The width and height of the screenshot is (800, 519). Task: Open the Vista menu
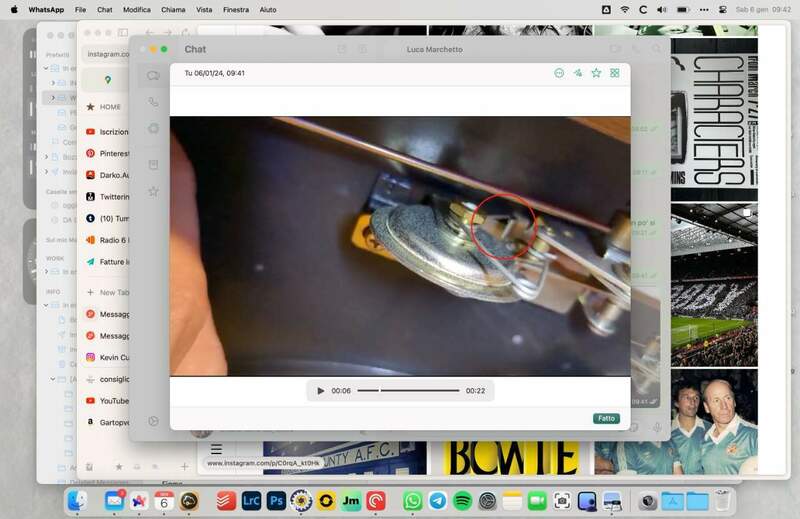204,10
